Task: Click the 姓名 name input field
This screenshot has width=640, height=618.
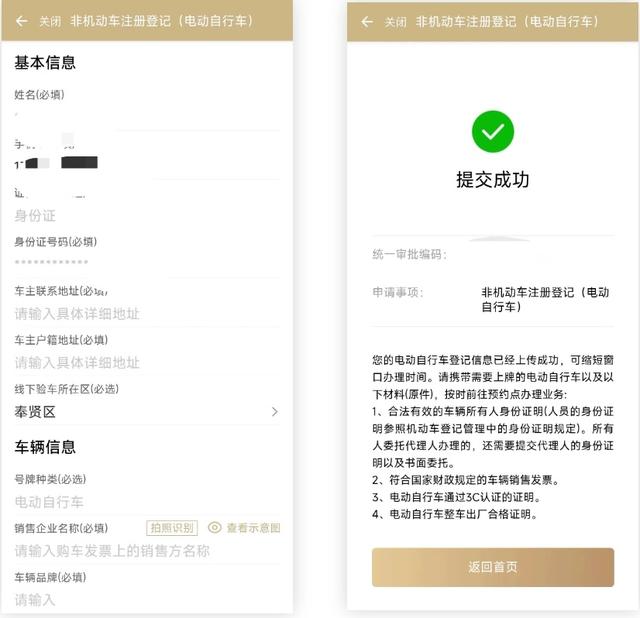Action: 147,115
